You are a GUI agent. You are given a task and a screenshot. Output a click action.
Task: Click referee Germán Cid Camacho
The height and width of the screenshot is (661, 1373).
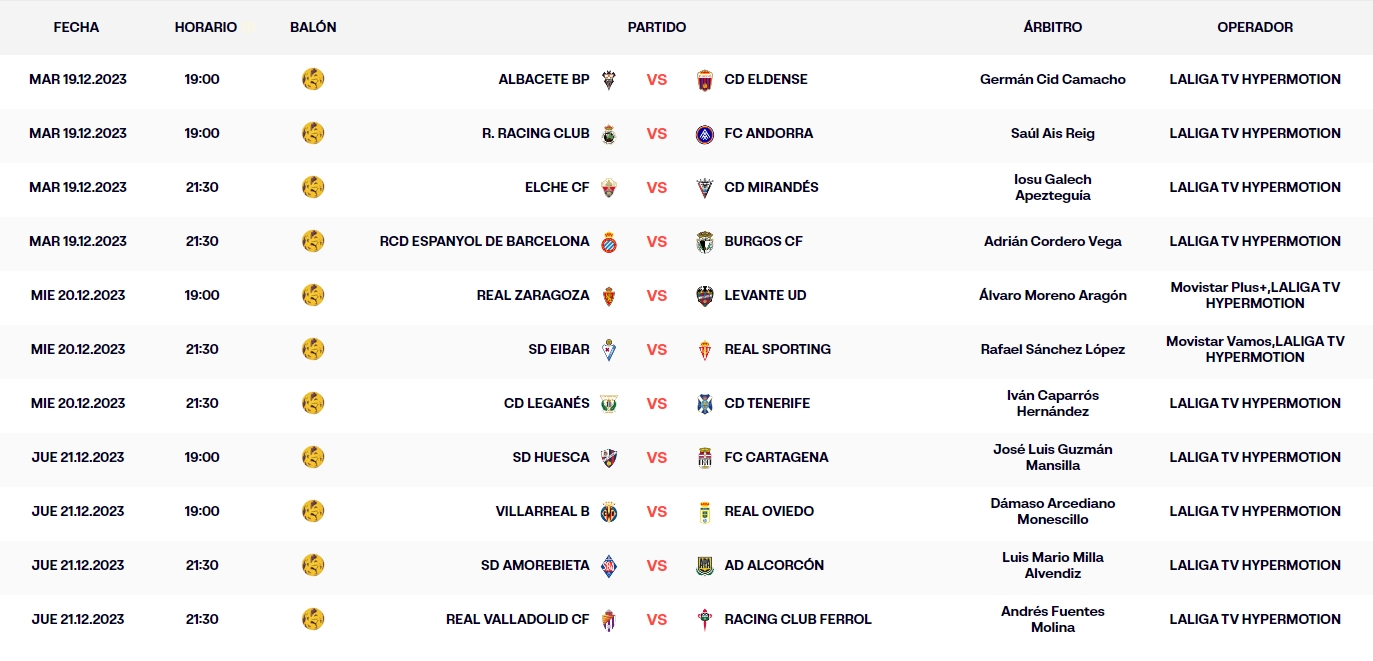pyautogui.click(x=1052, y=79)
